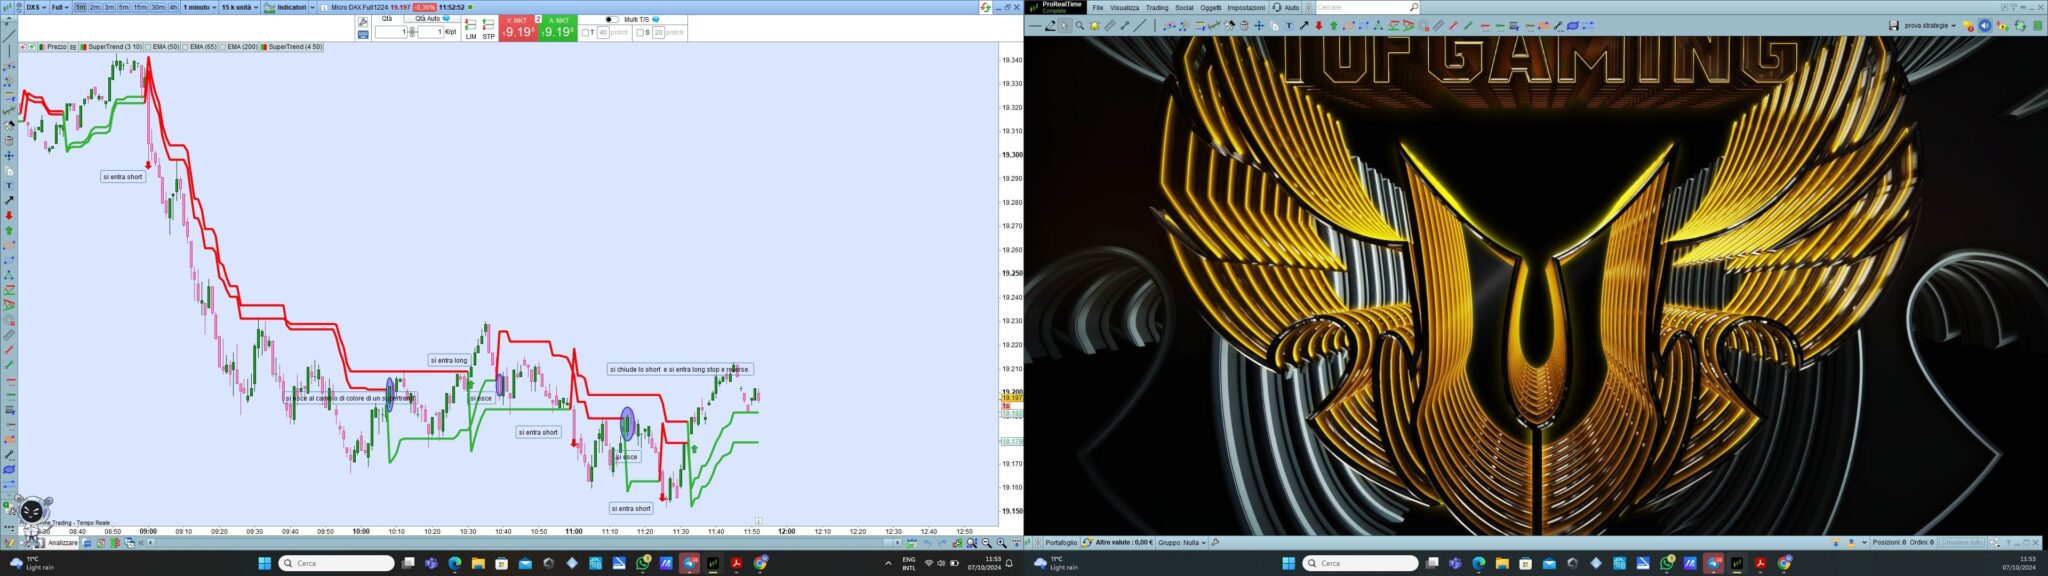Toggle EMA (200) indicator checkbox
Screen dimensions: 2048x576
tap(222, 47)
